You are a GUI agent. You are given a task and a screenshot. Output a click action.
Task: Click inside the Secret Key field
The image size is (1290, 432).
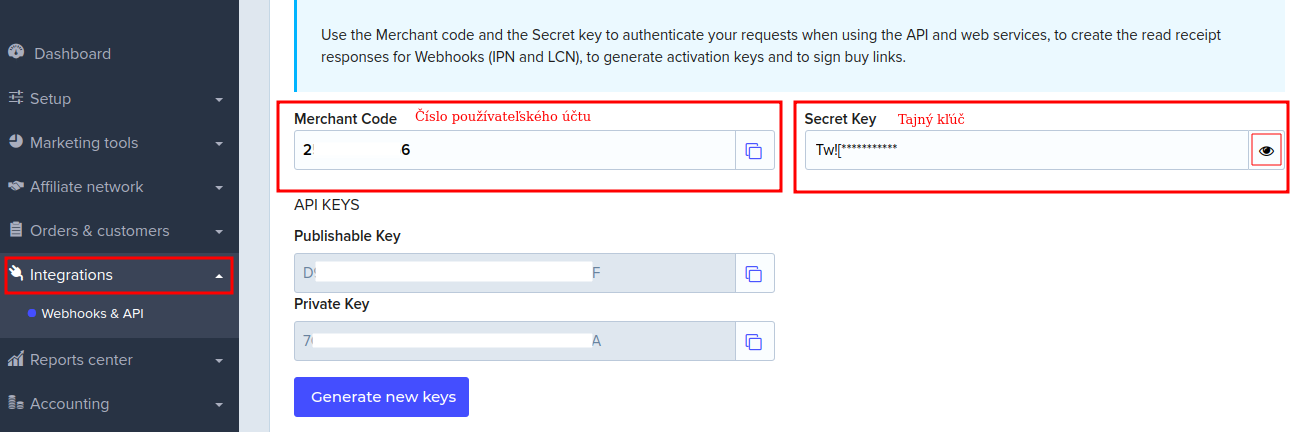[1025, 150]
